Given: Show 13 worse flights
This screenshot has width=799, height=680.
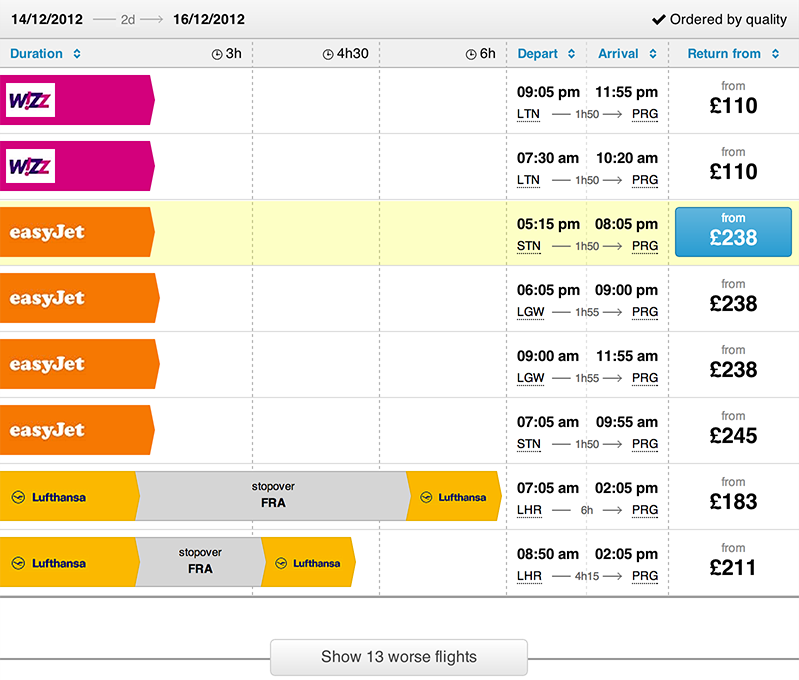Looking at the screenshot, I should point(399,657).
